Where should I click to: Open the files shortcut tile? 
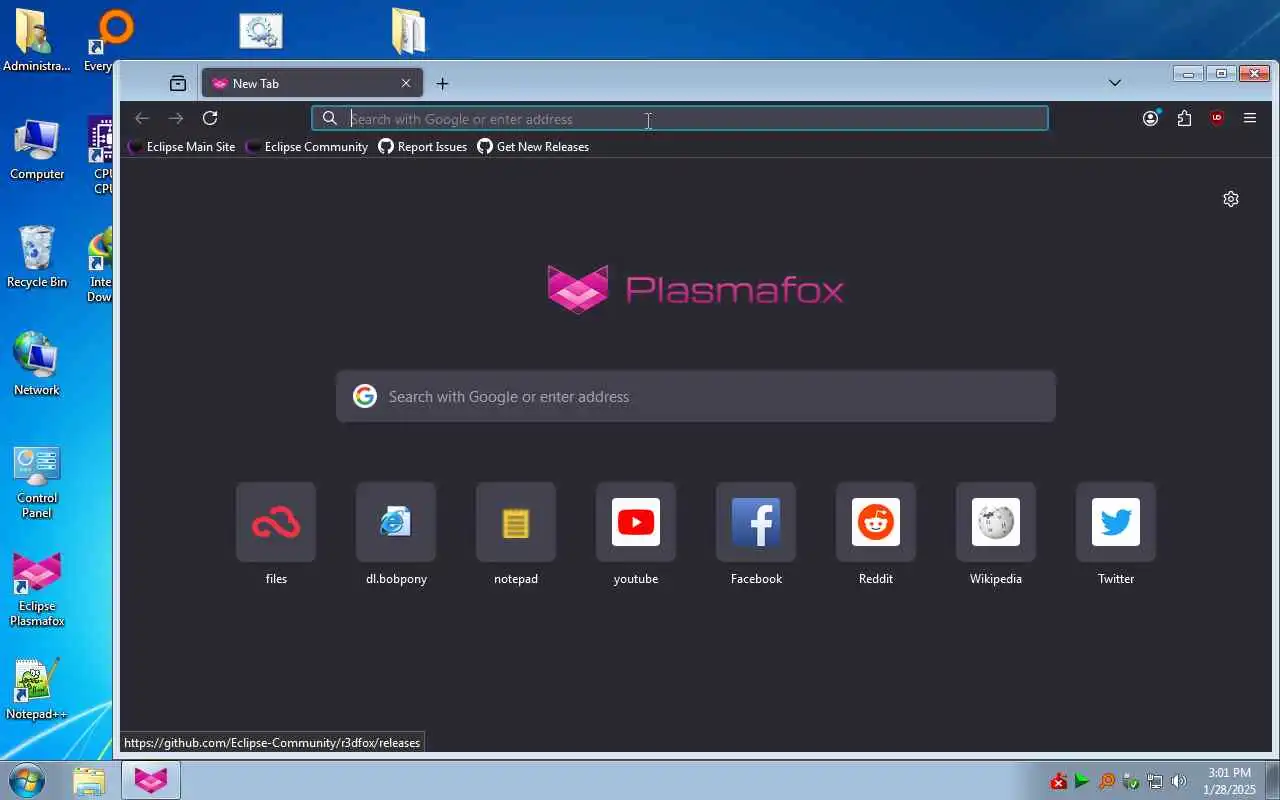click(276, 522)
